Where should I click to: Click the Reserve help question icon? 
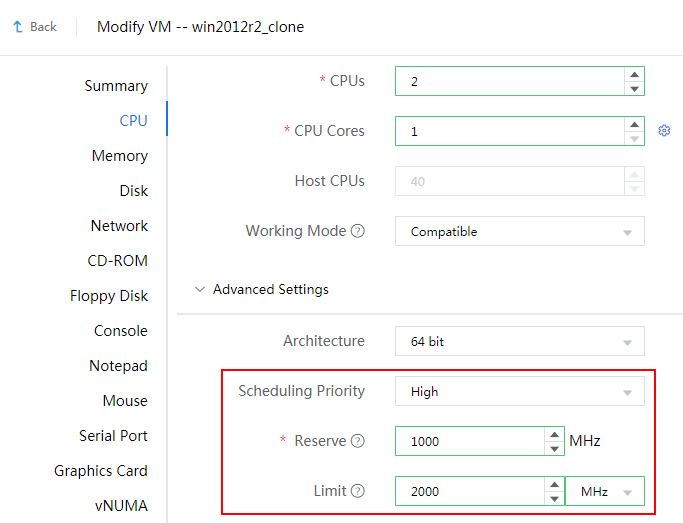(358, 441)
